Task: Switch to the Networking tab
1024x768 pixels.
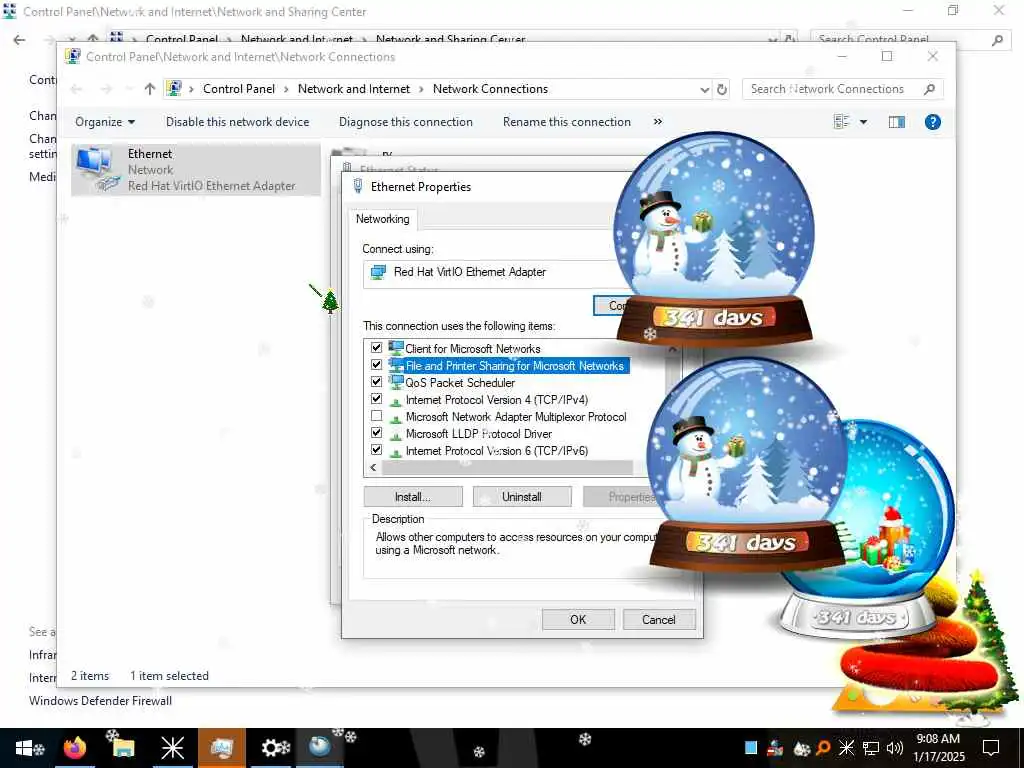Action: tap(383, 219)
